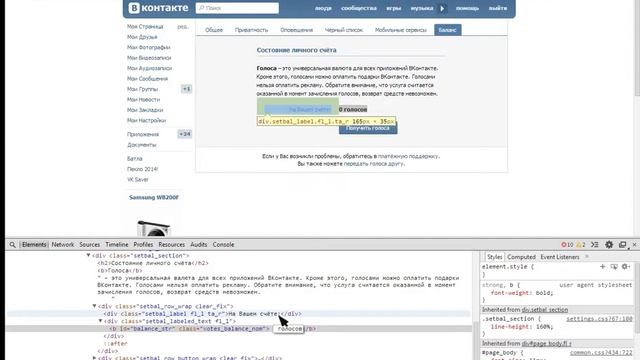Click the camera ad thumbnail image
Viewport: 640px width, 360px height.
pos(154,229)
